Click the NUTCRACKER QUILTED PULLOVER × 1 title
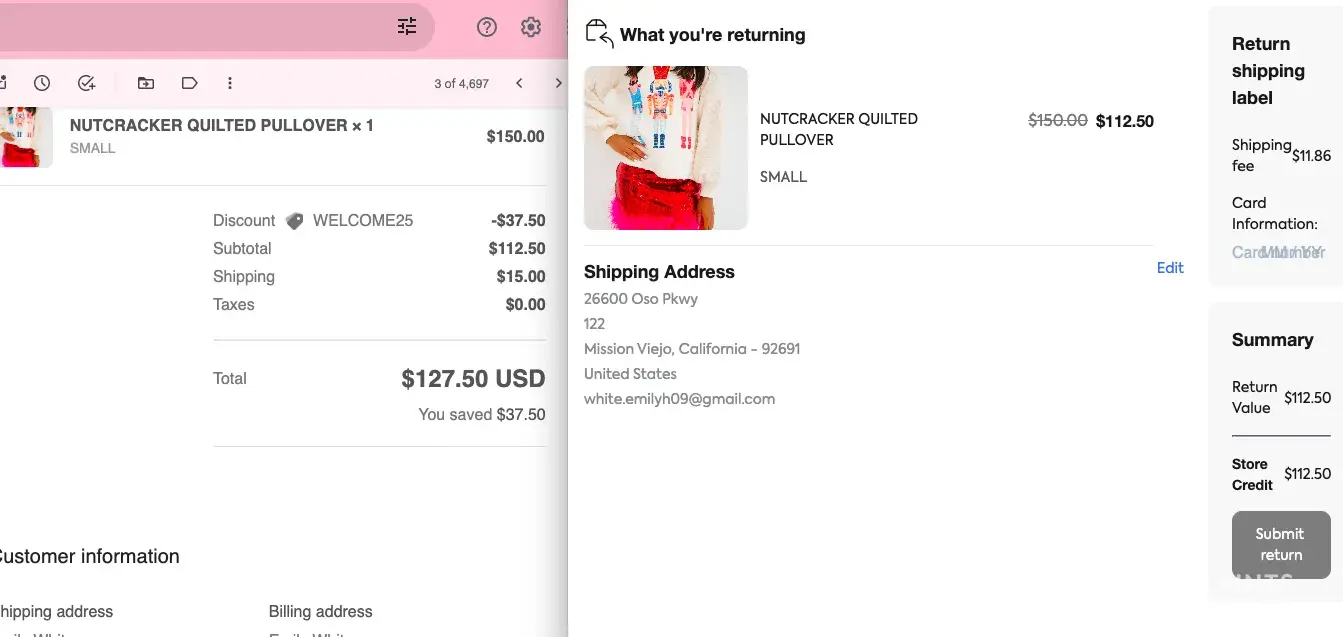Image resolution: width=1343 pixels, height=637 pixels. coord(221,126)
